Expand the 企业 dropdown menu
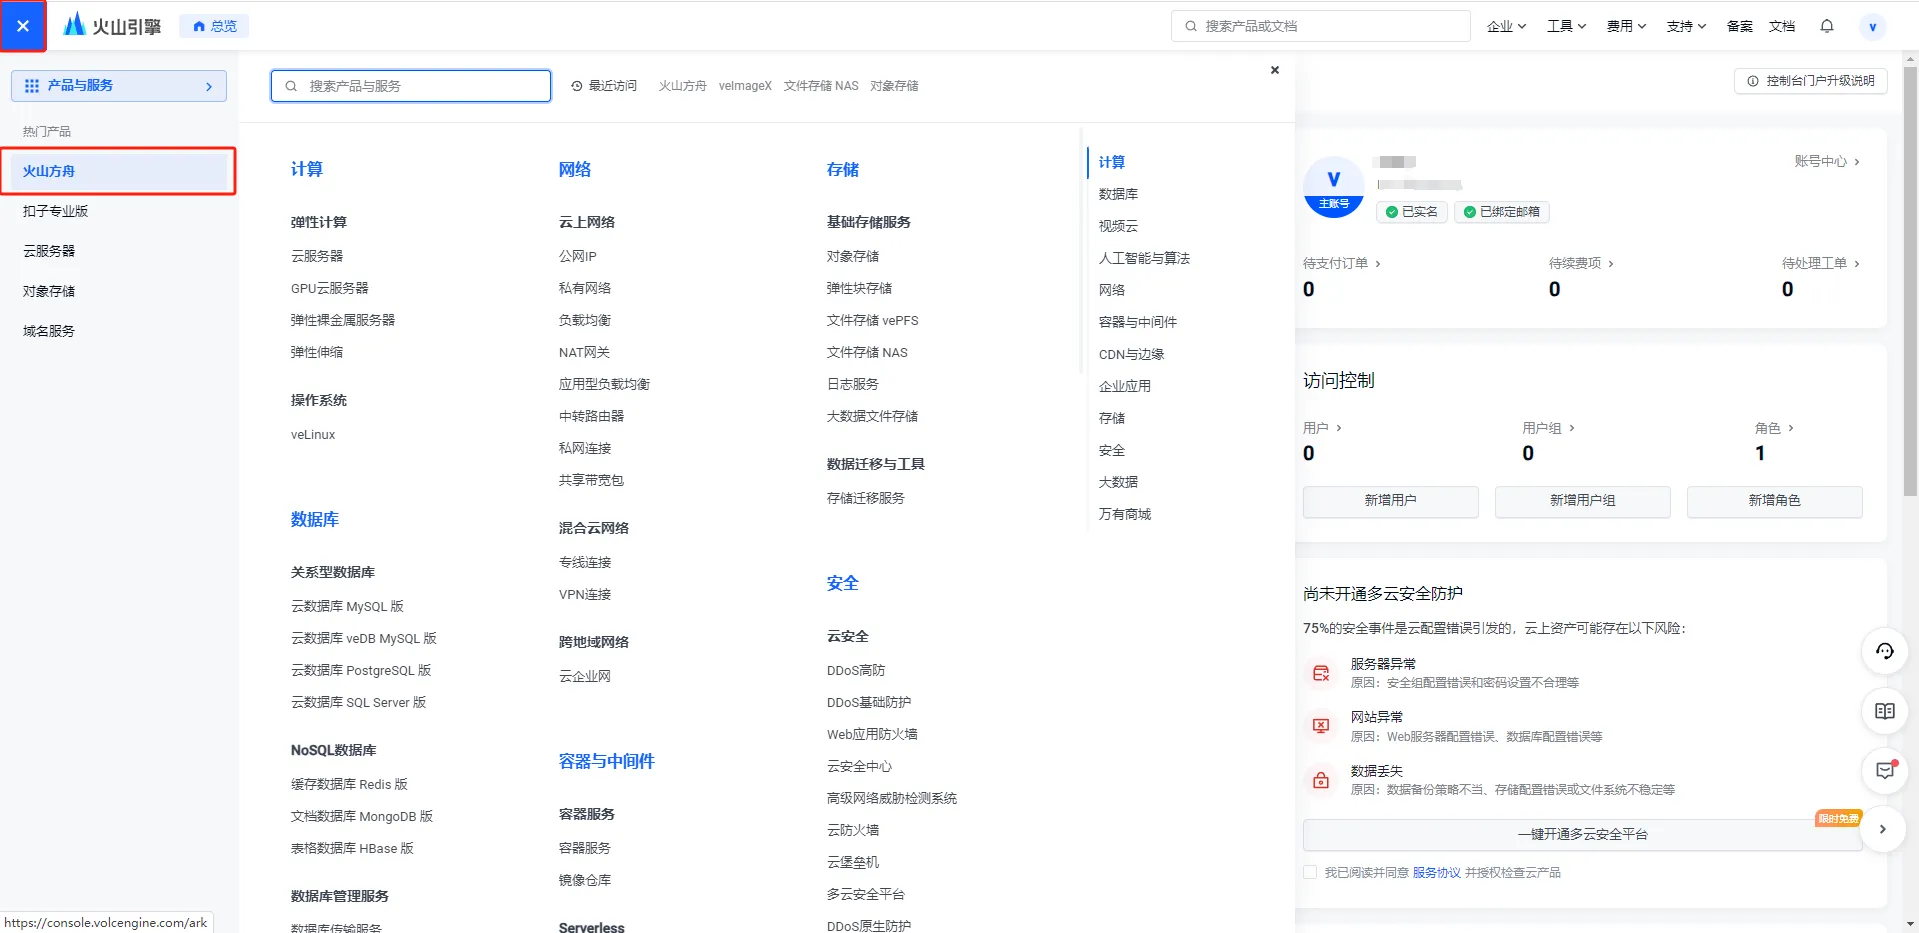Screen dimensions: 1919x933 click(1506, 26)
